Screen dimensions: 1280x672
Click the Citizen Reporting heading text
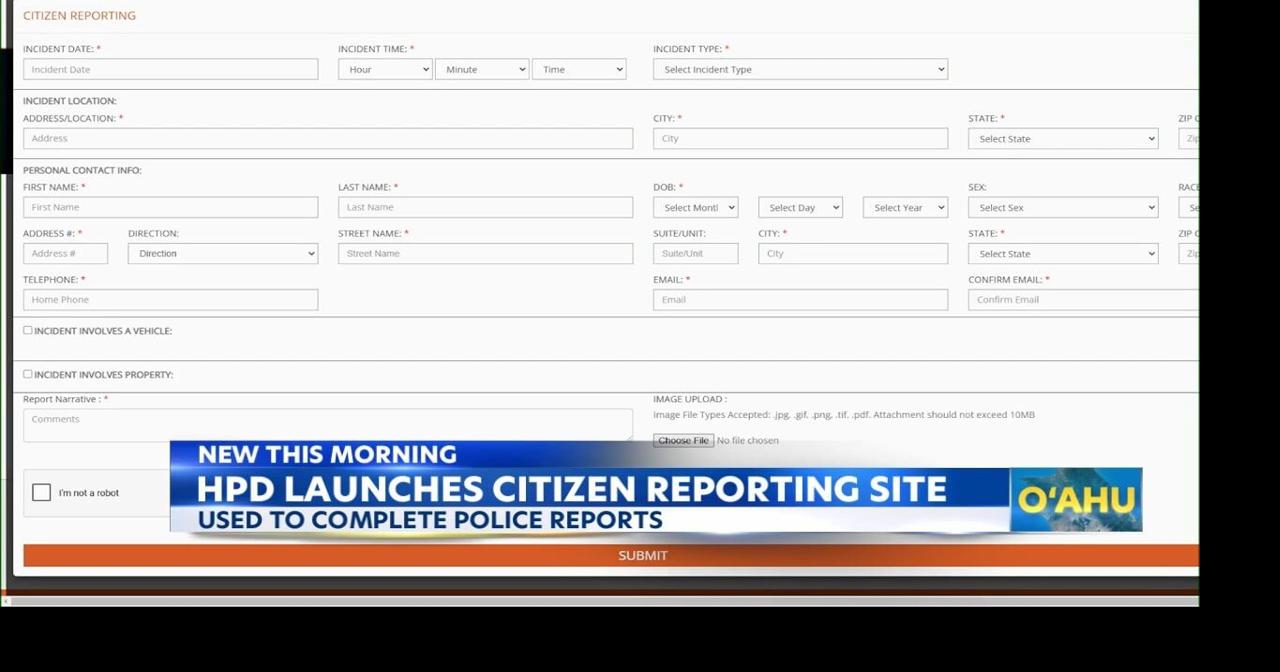[x=79, y=15]
